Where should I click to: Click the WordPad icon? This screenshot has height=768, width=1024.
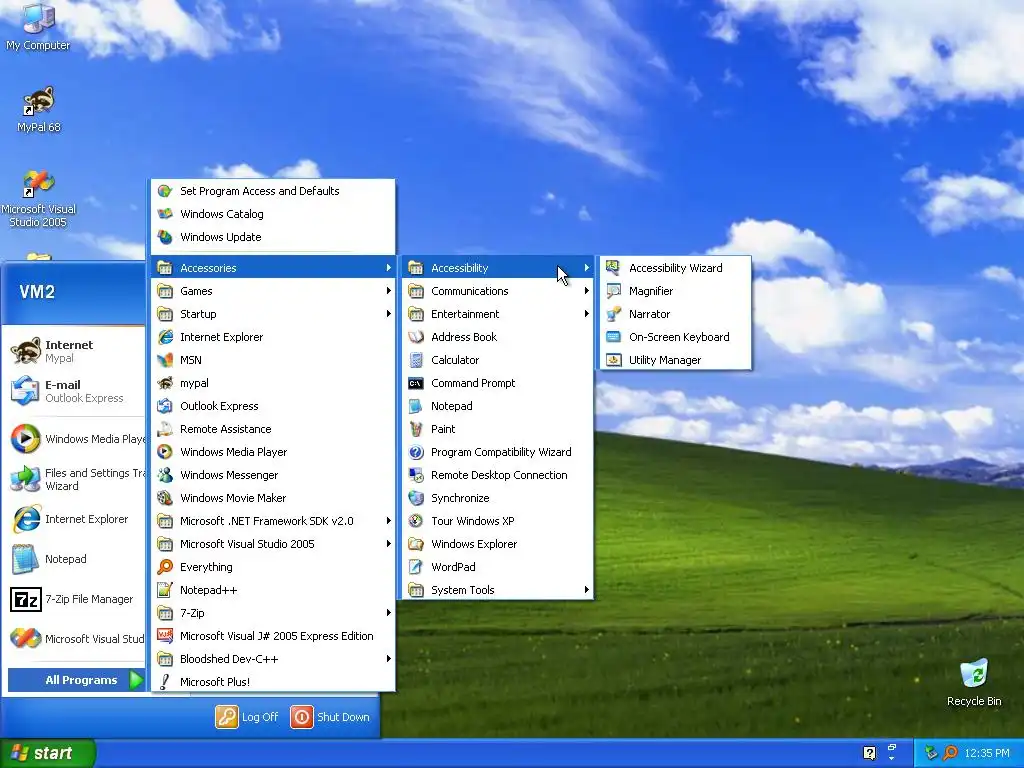pyautogui.click(x=415, y=567)
